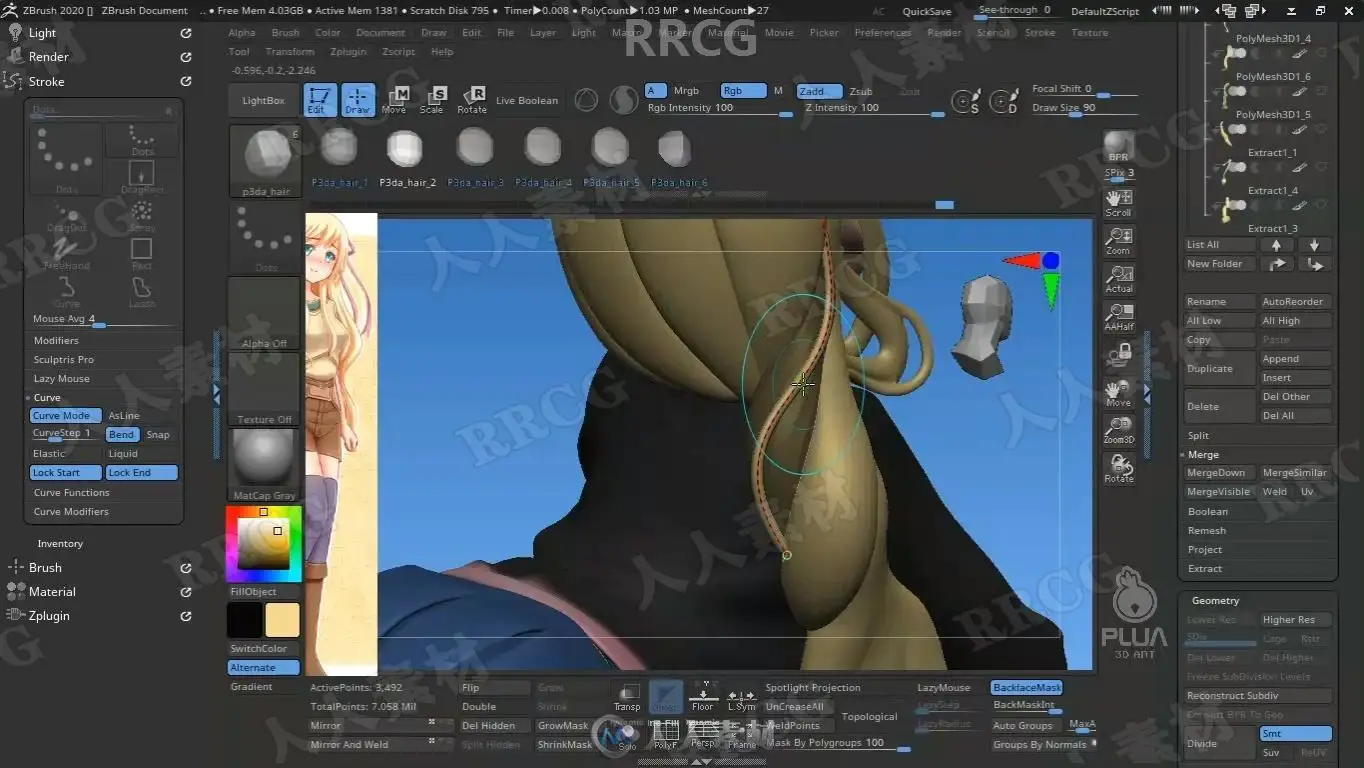1364x768 pixels.
Task: Toggle the BackfaceMask option
Action: pyautogui.click(x=1027, y=688)
